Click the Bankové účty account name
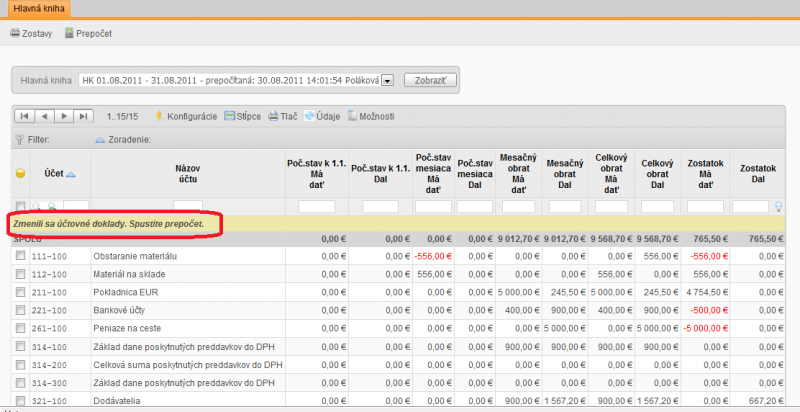The width and height of the screenshot is (800, 412). click(x=119, y=310)
